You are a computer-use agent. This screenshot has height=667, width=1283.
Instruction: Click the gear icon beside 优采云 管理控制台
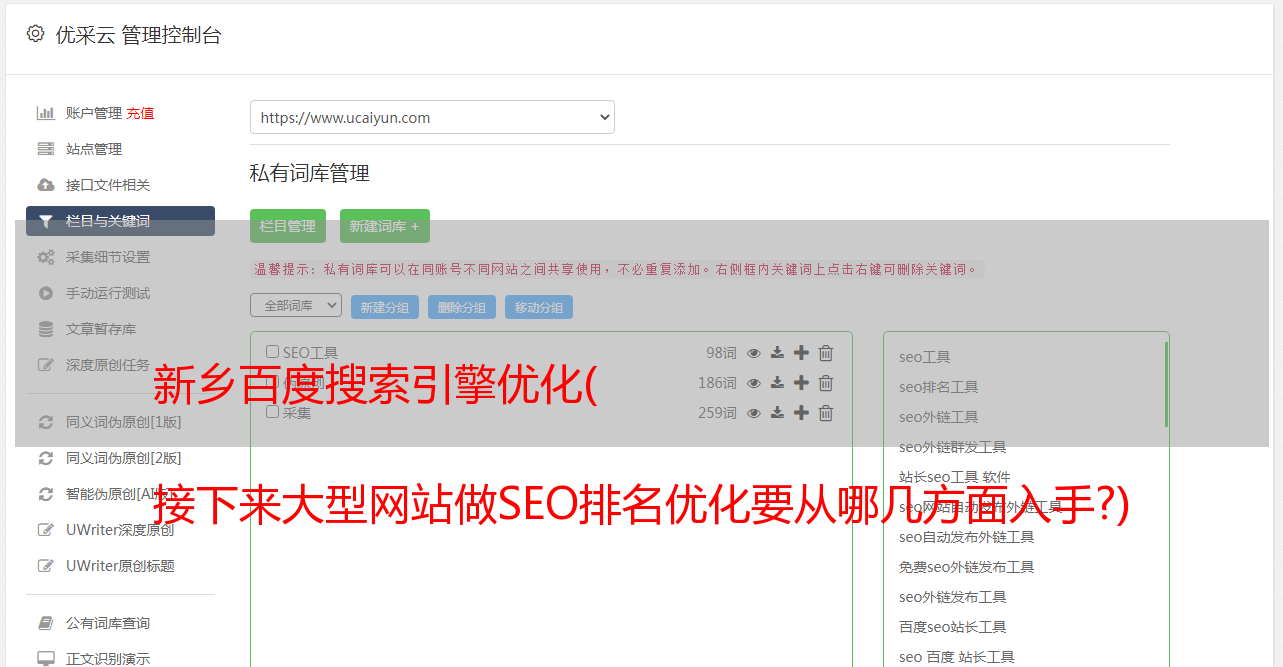[36, 34]
